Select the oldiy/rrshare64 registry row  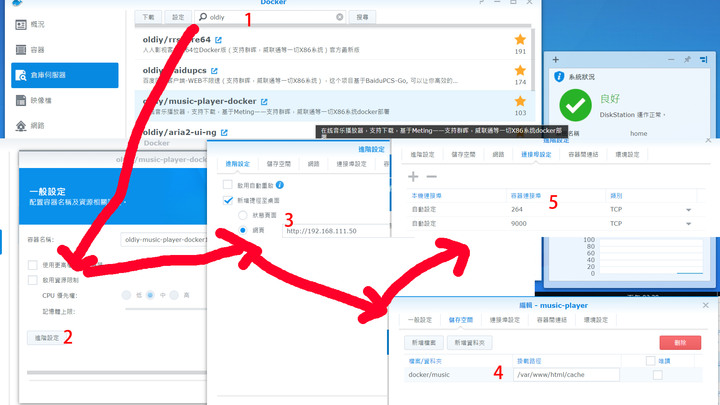point(332,44)
